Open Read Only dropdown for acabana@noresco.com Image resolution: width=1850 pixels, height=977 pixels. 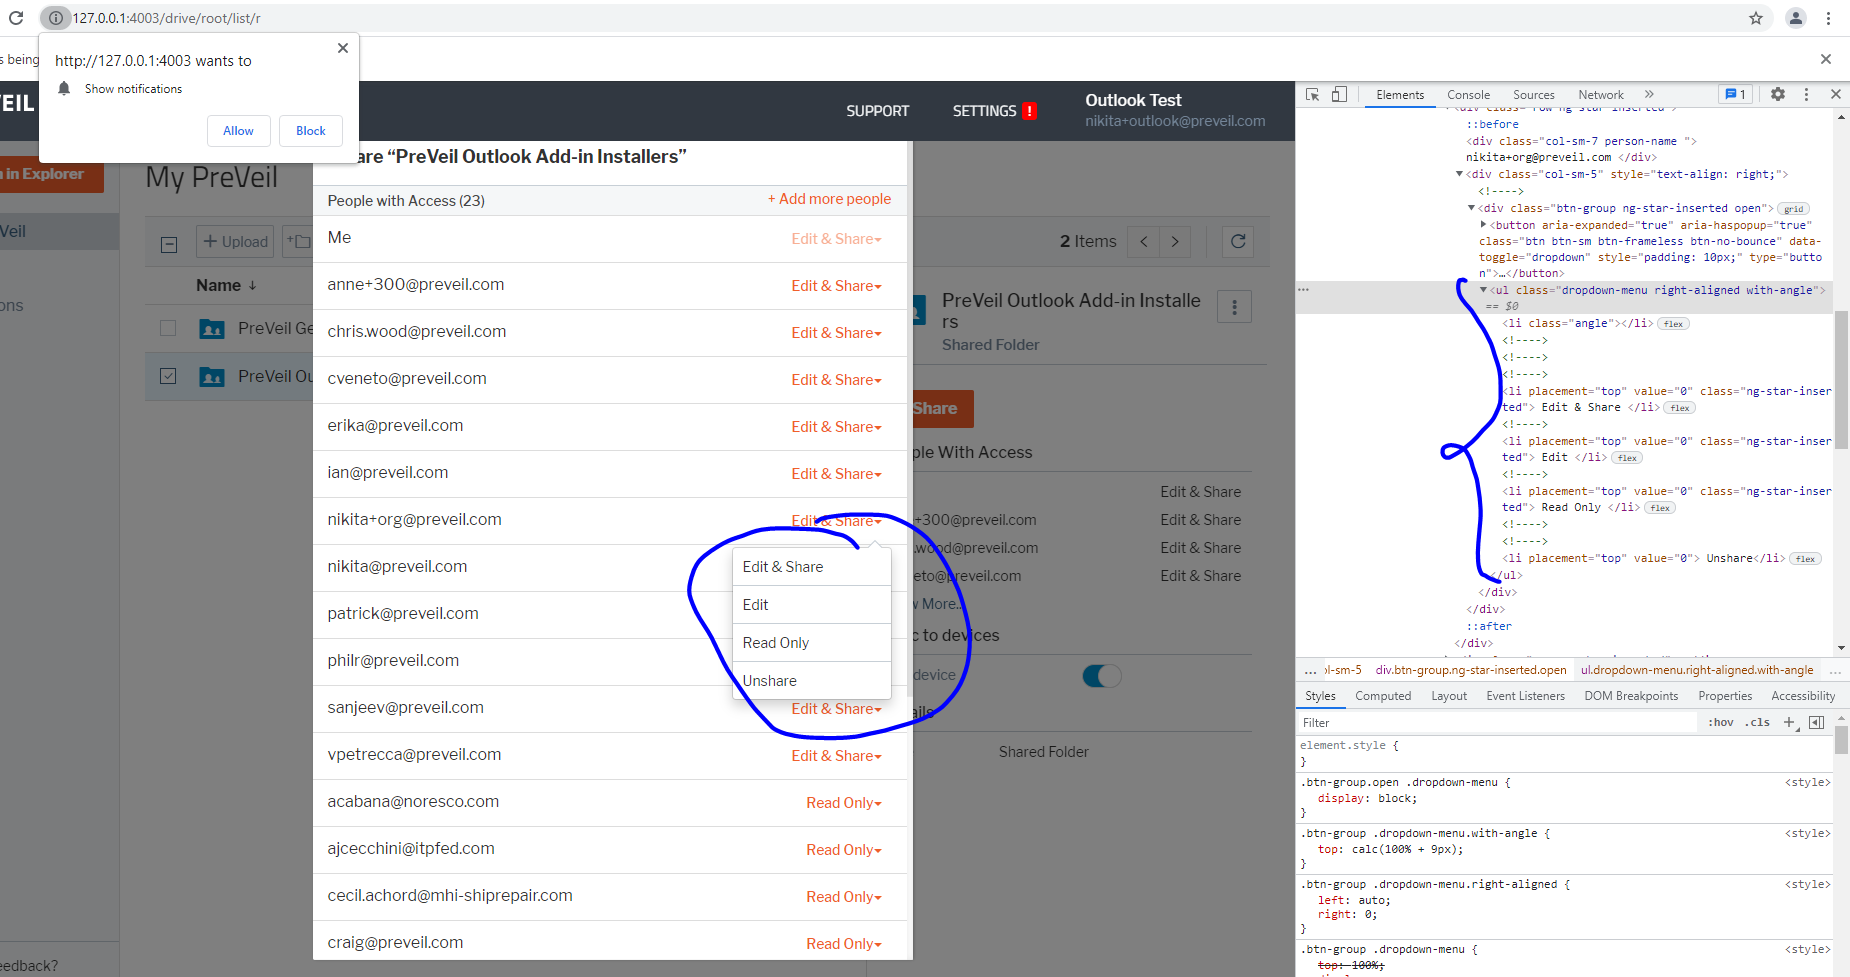(843, 802)
